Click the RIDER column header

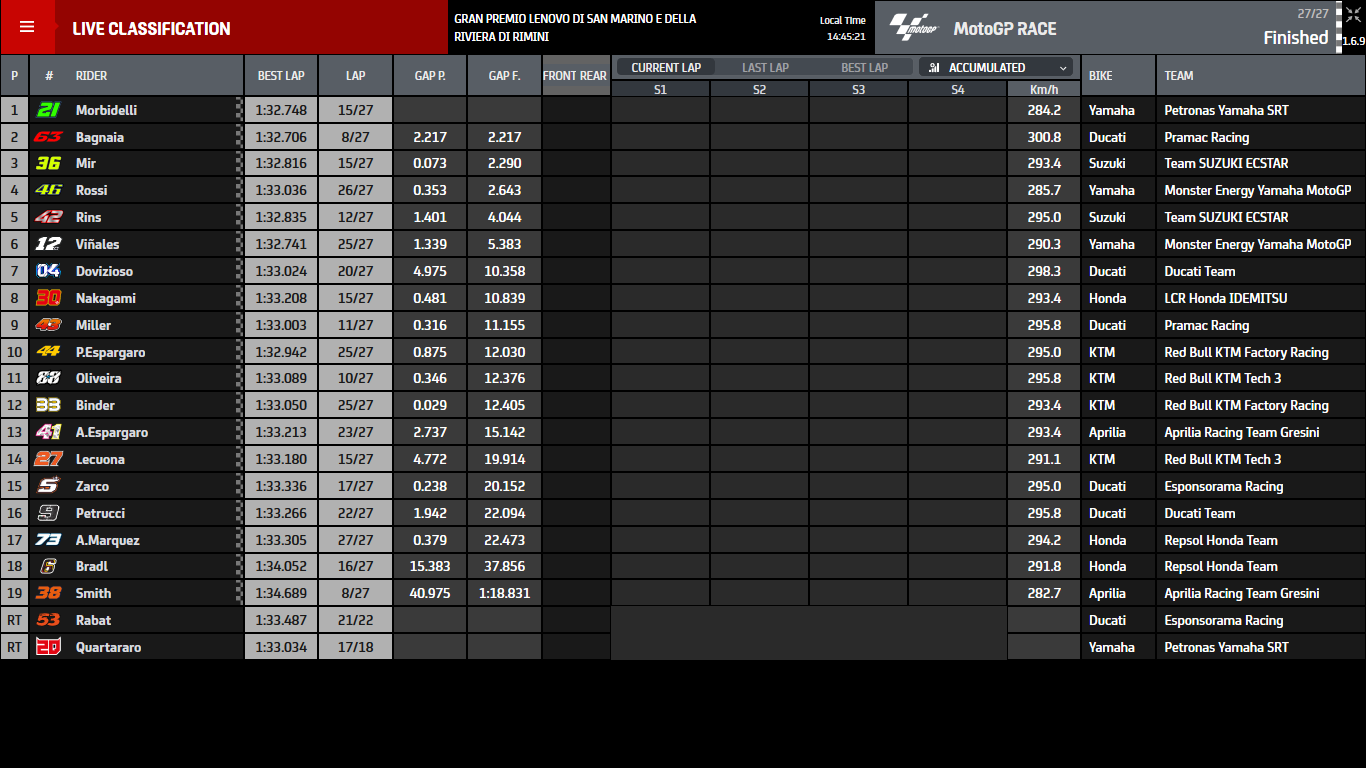[x=91, y=76]
